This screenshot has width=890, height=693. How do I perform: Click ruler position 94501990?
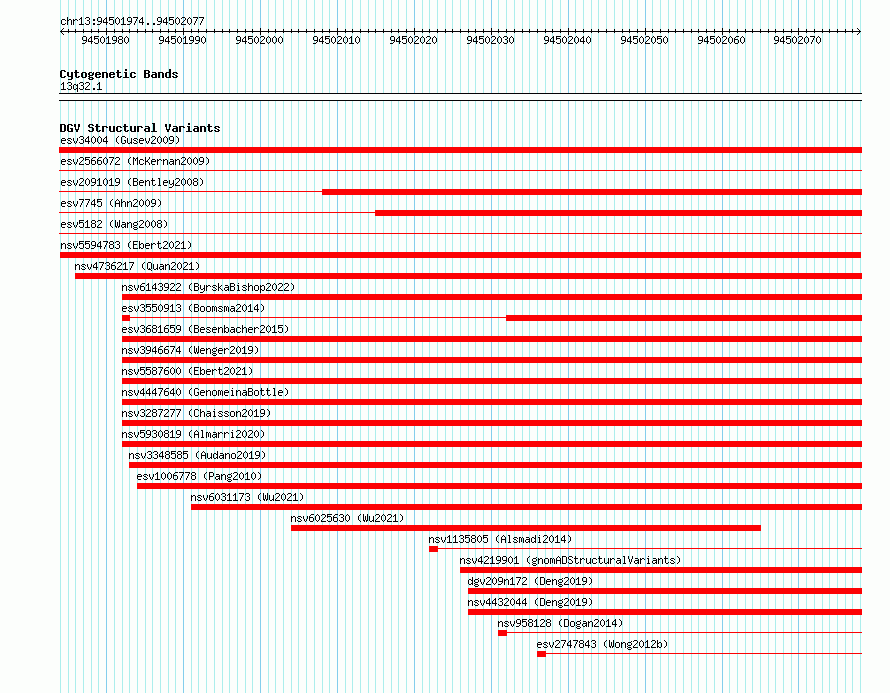[x=182, y=40]
